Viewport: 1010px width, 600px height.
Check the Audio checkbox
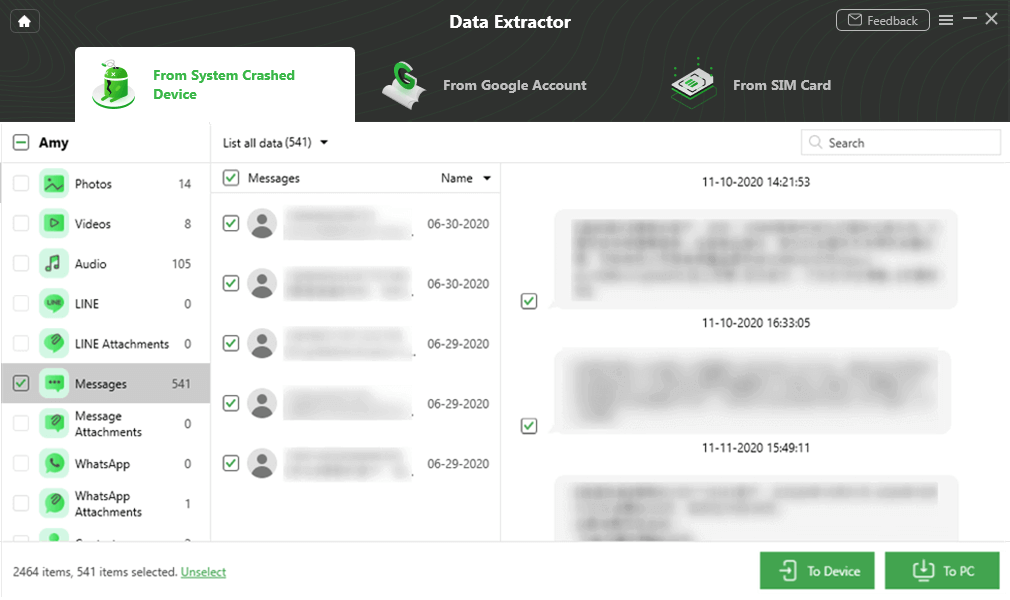tap(21, 264)
